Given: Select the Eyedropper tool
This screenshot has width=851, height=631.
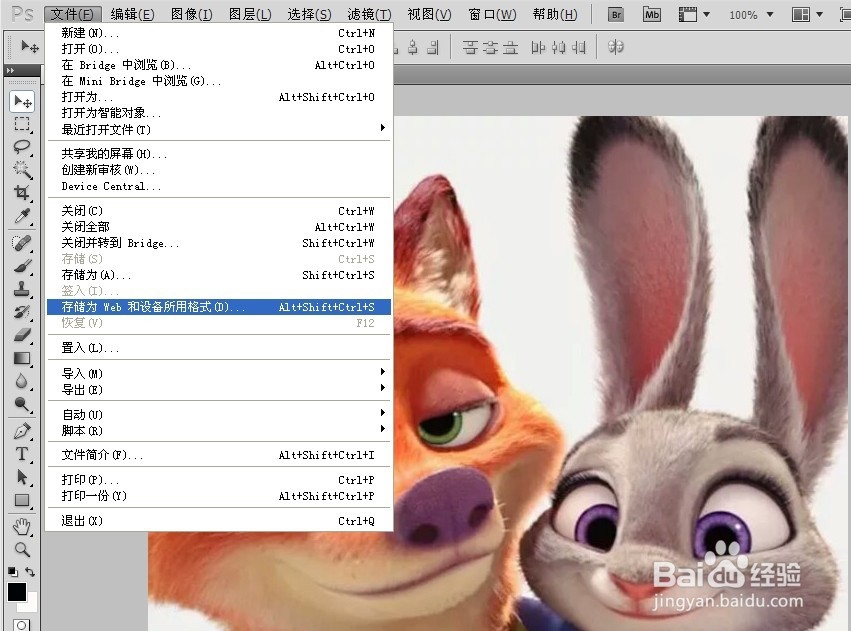Looking at the screenshot, I should pos(22,216).
